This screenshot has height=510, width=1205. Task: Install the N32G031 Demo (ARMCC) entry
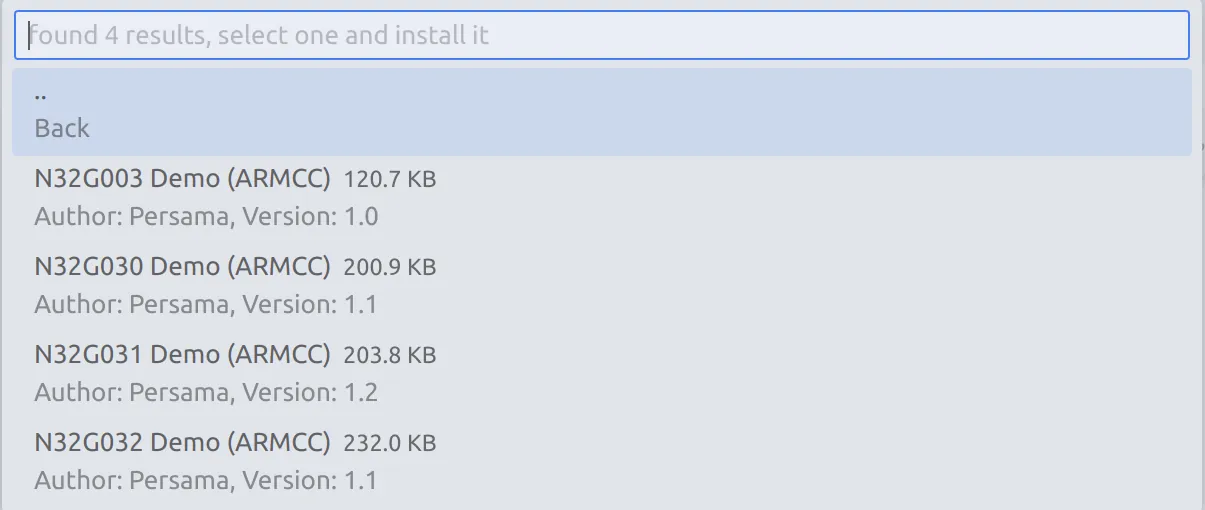click(x=182, y=355)
